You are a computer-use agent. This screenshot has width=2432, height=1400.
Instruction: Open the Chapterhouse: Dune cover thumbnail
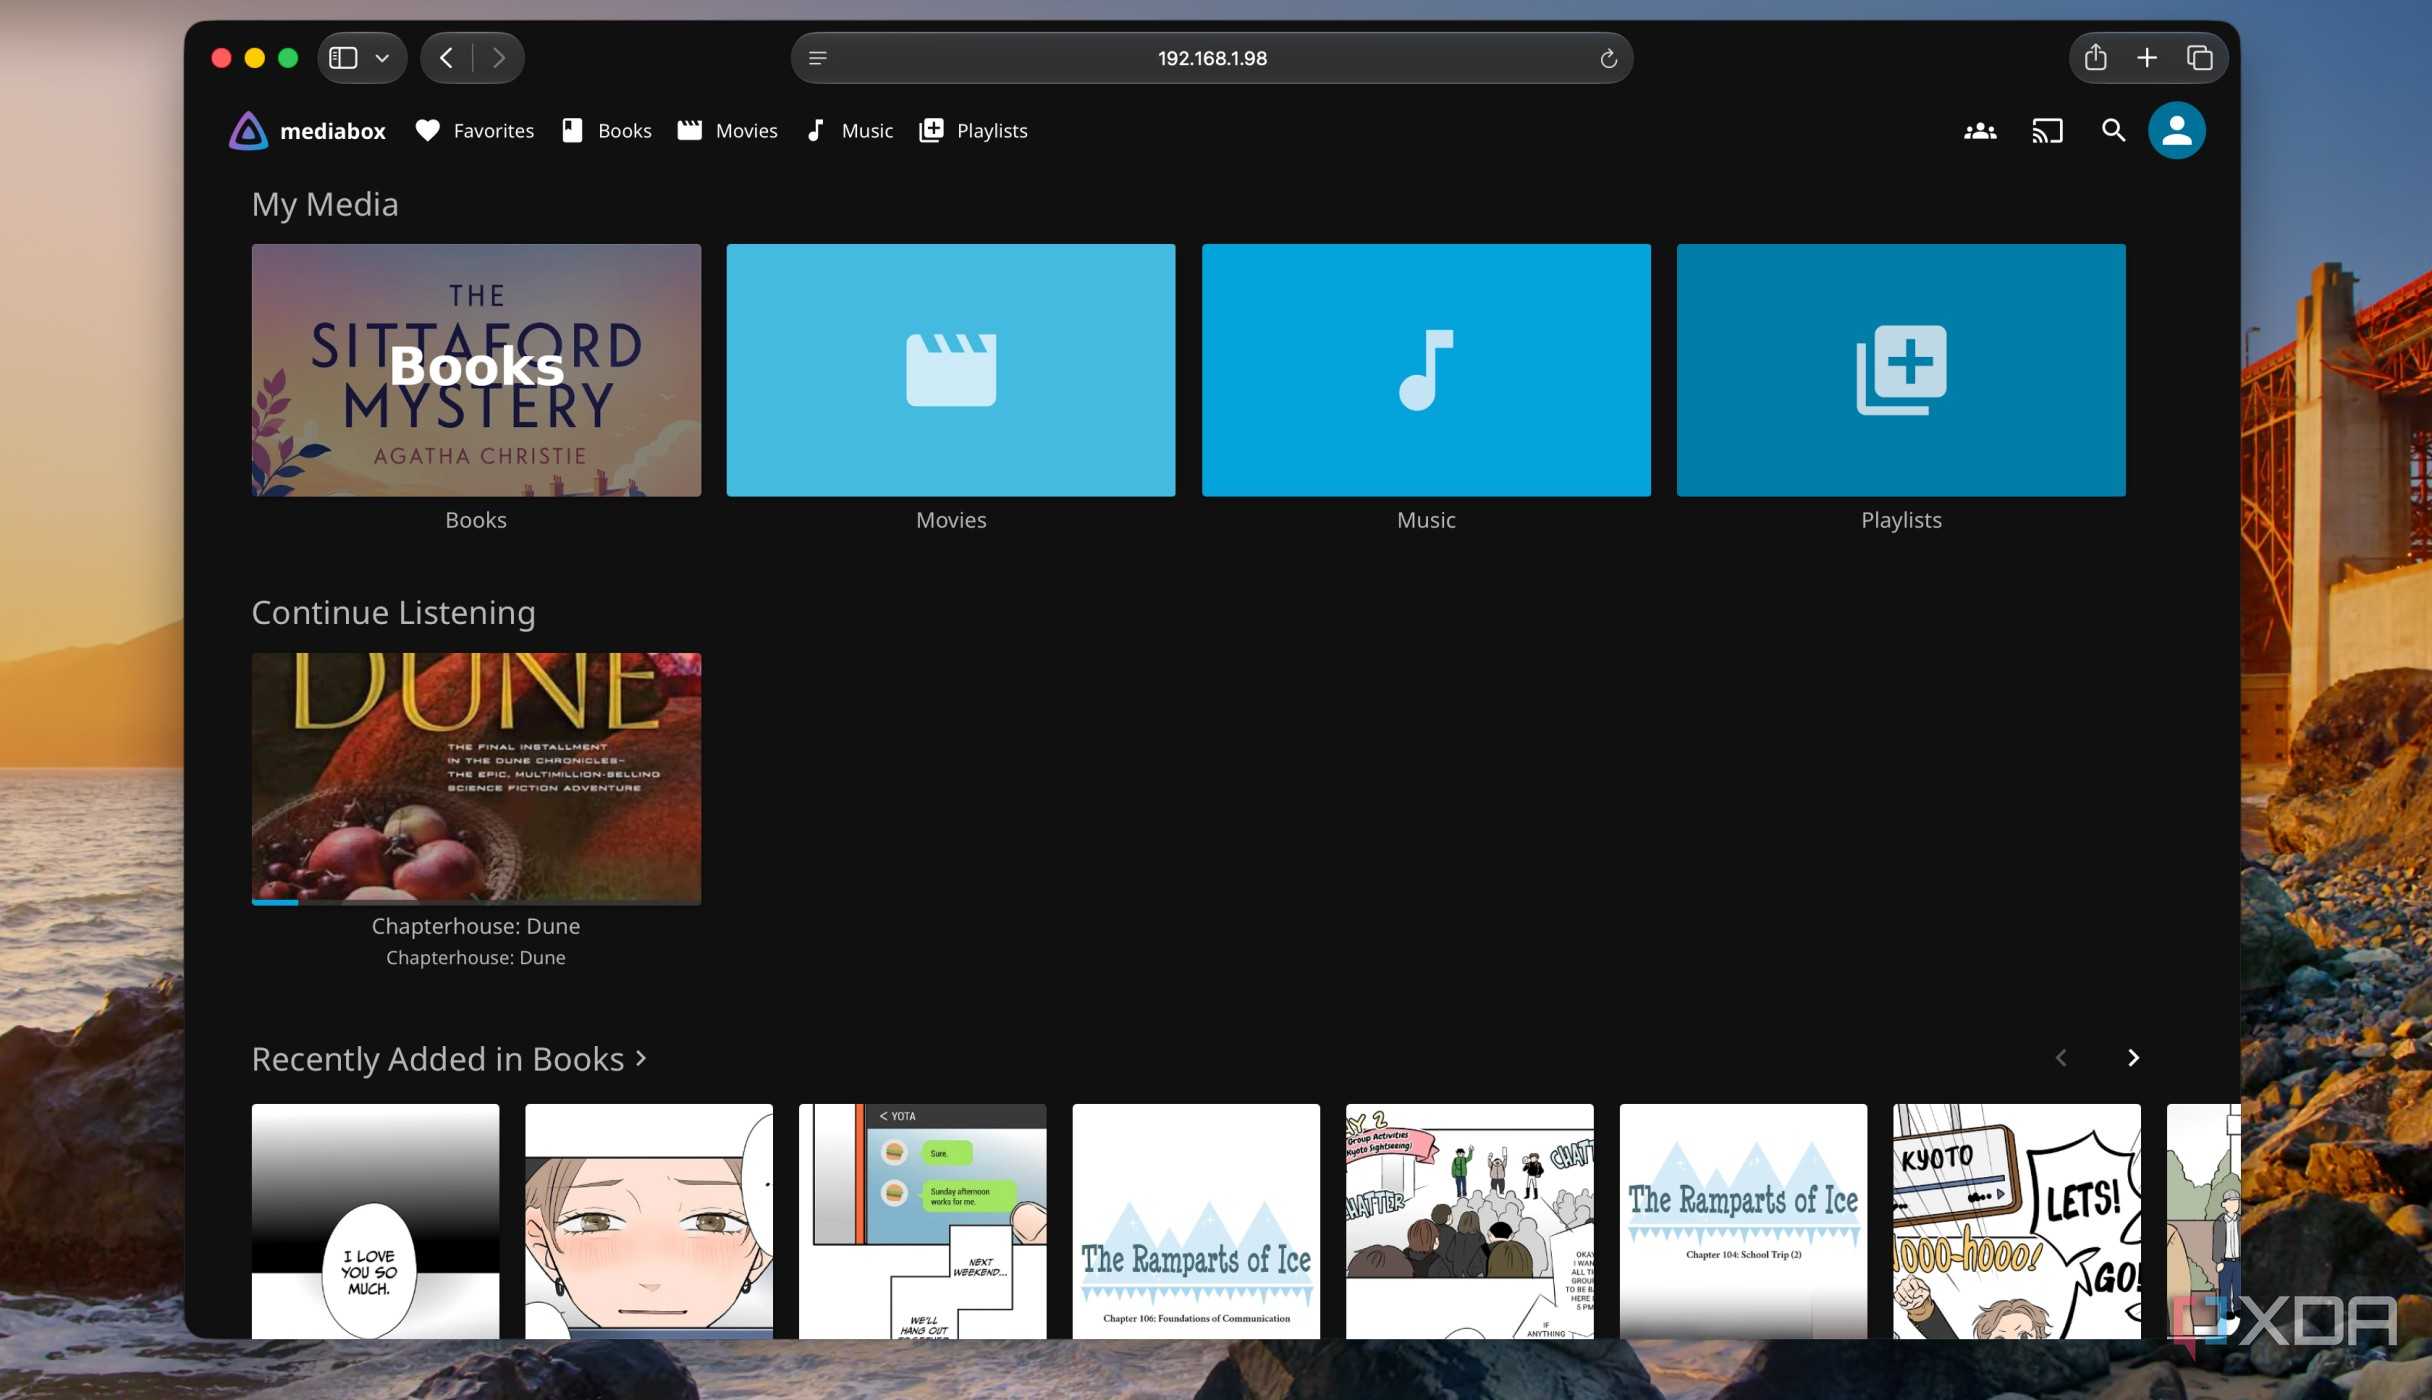(x=476, y=778)
